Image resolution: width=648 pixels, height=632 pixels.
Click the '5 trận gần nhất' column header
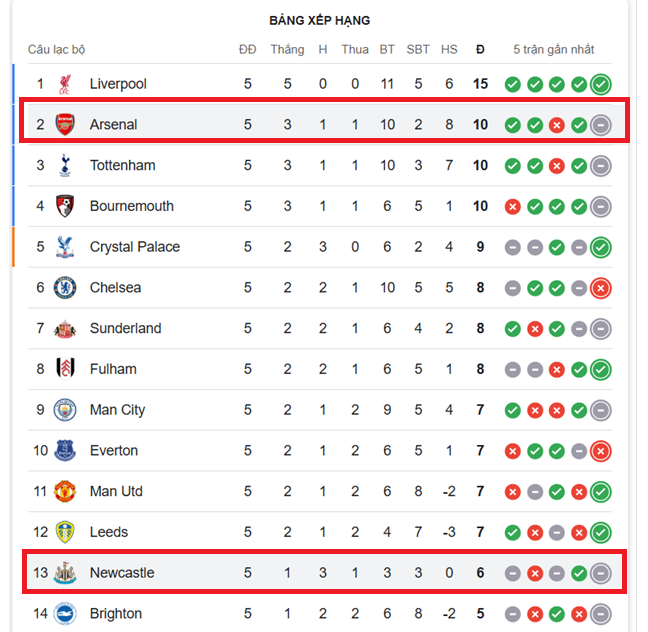553,49
